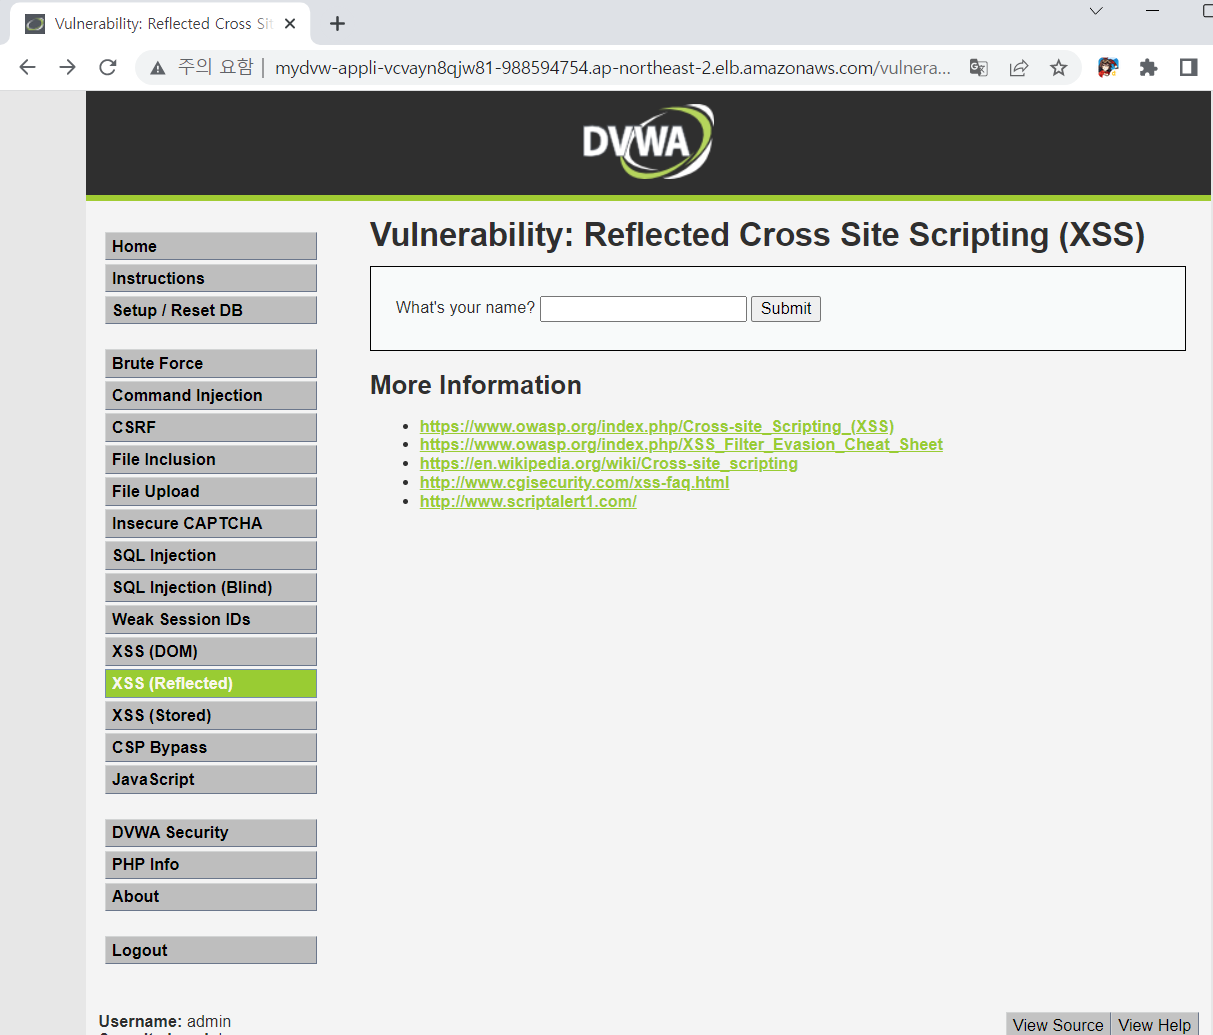Screen dimensions: 1213x1035
Task: Open the colorful extension icon in toolbar
Action: coord(1108,67)
